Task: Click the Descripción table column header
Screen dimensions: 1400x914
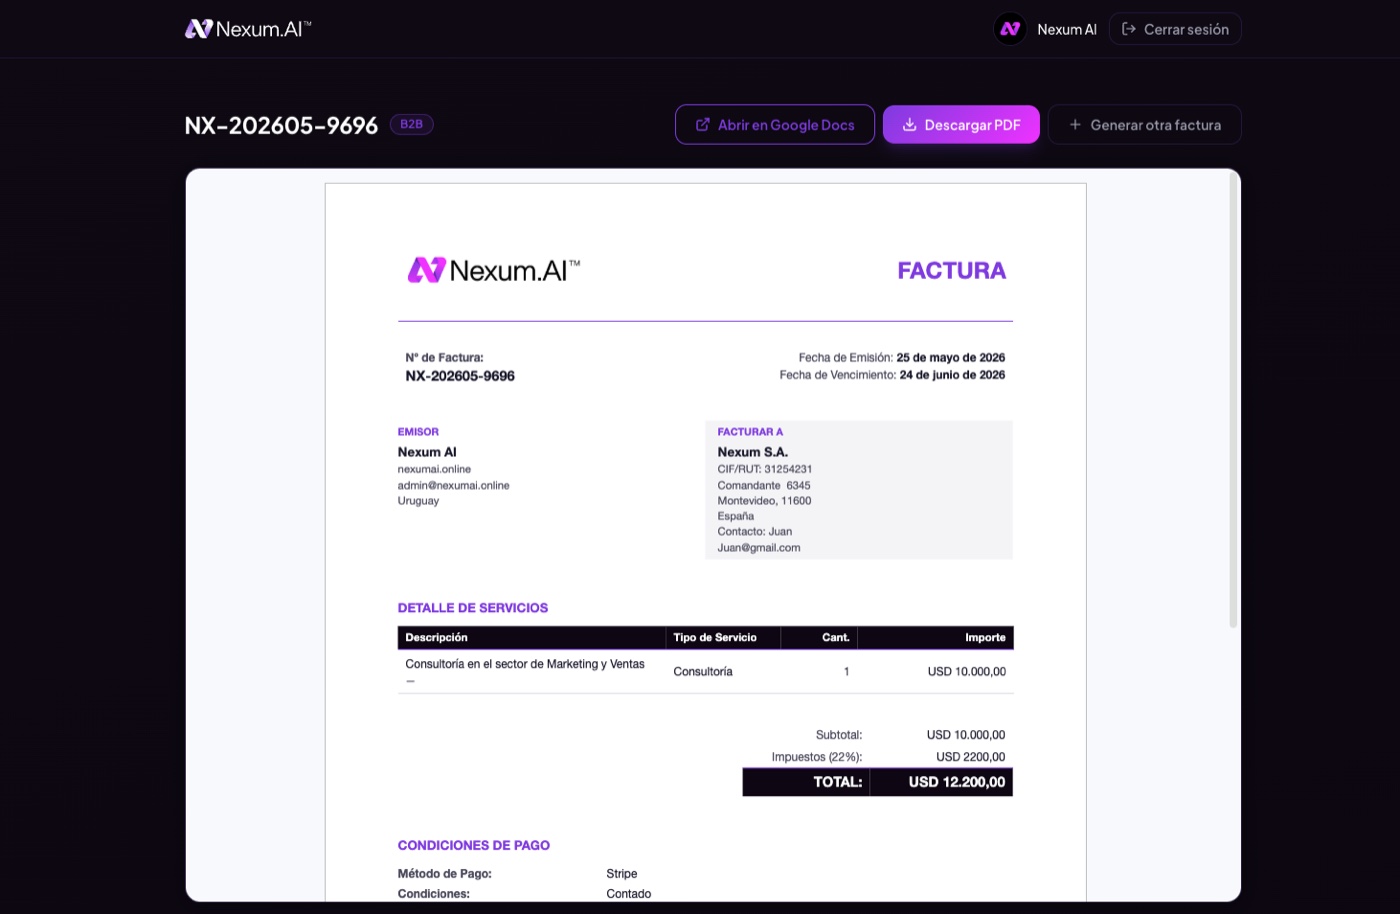Action: click(x=436, y=637)
